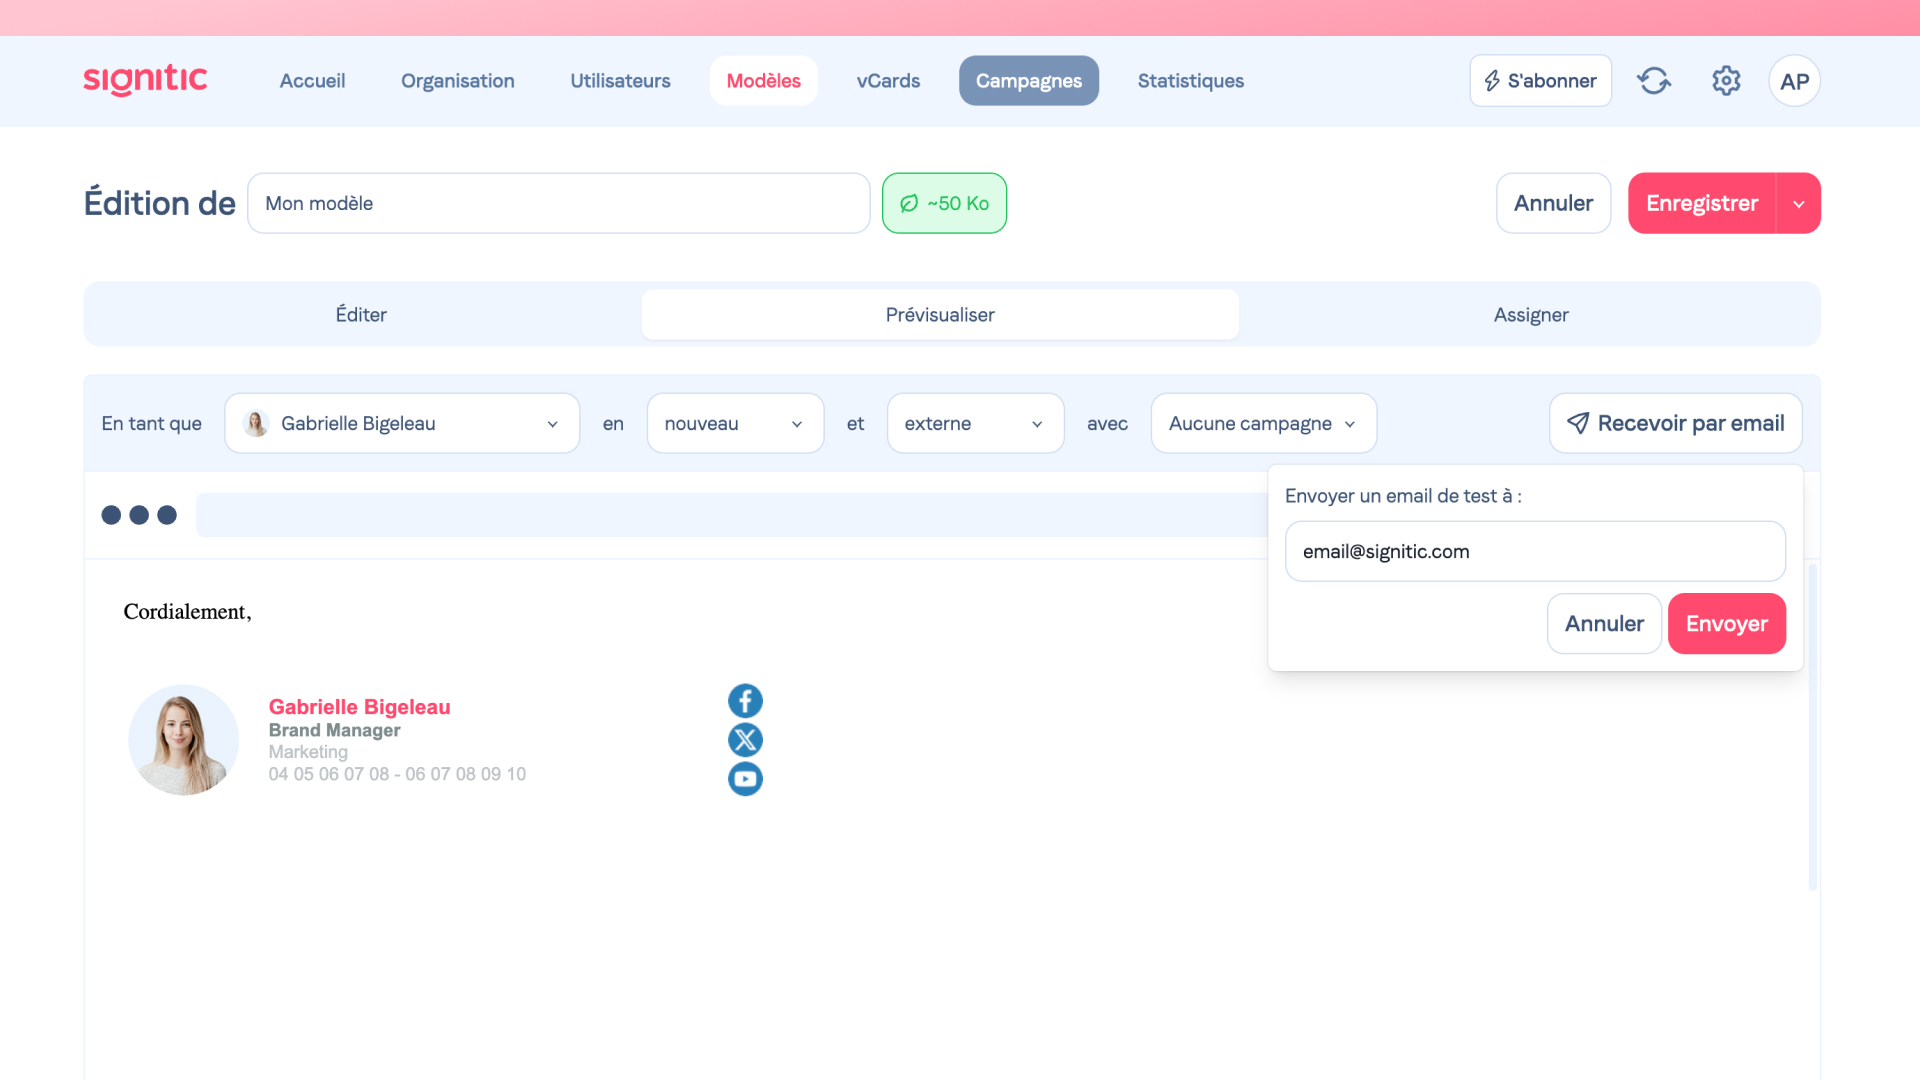This screenshot has width=1920, height=1080.
Task: Open the Aucune campagne dropdown
Action: coord(1263,423)
